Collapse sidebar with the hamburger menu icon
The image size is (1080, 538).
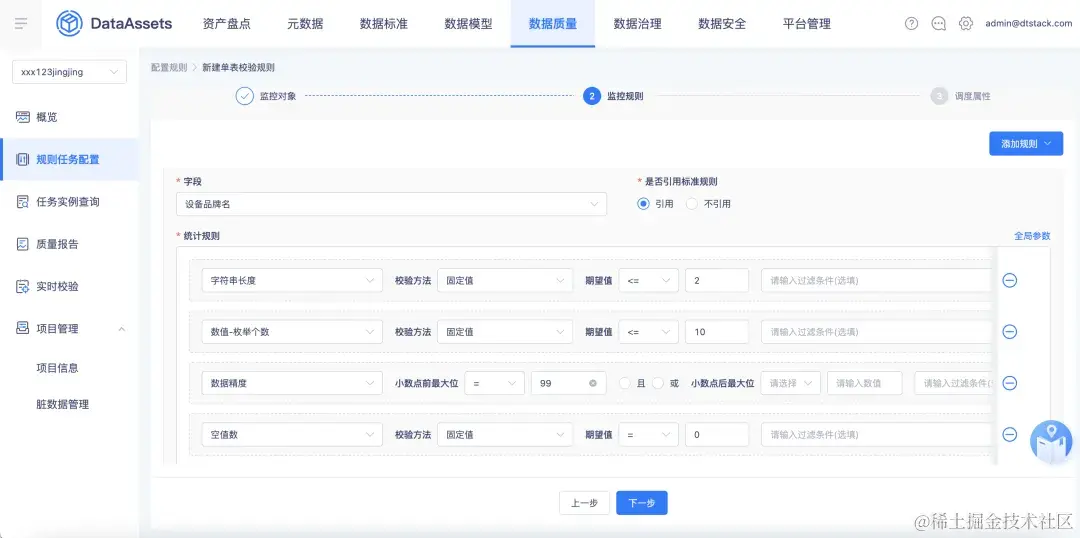pos(21,23)
